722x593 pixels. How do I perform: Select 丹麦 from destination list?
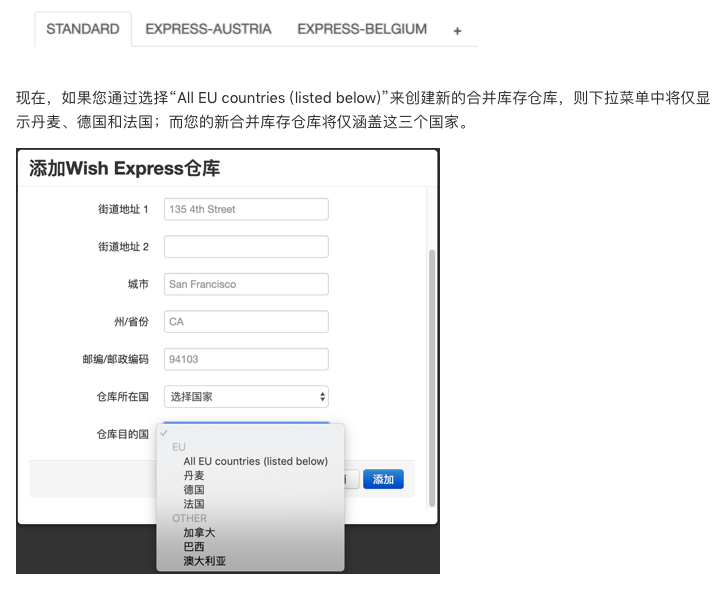click(194, 476)
